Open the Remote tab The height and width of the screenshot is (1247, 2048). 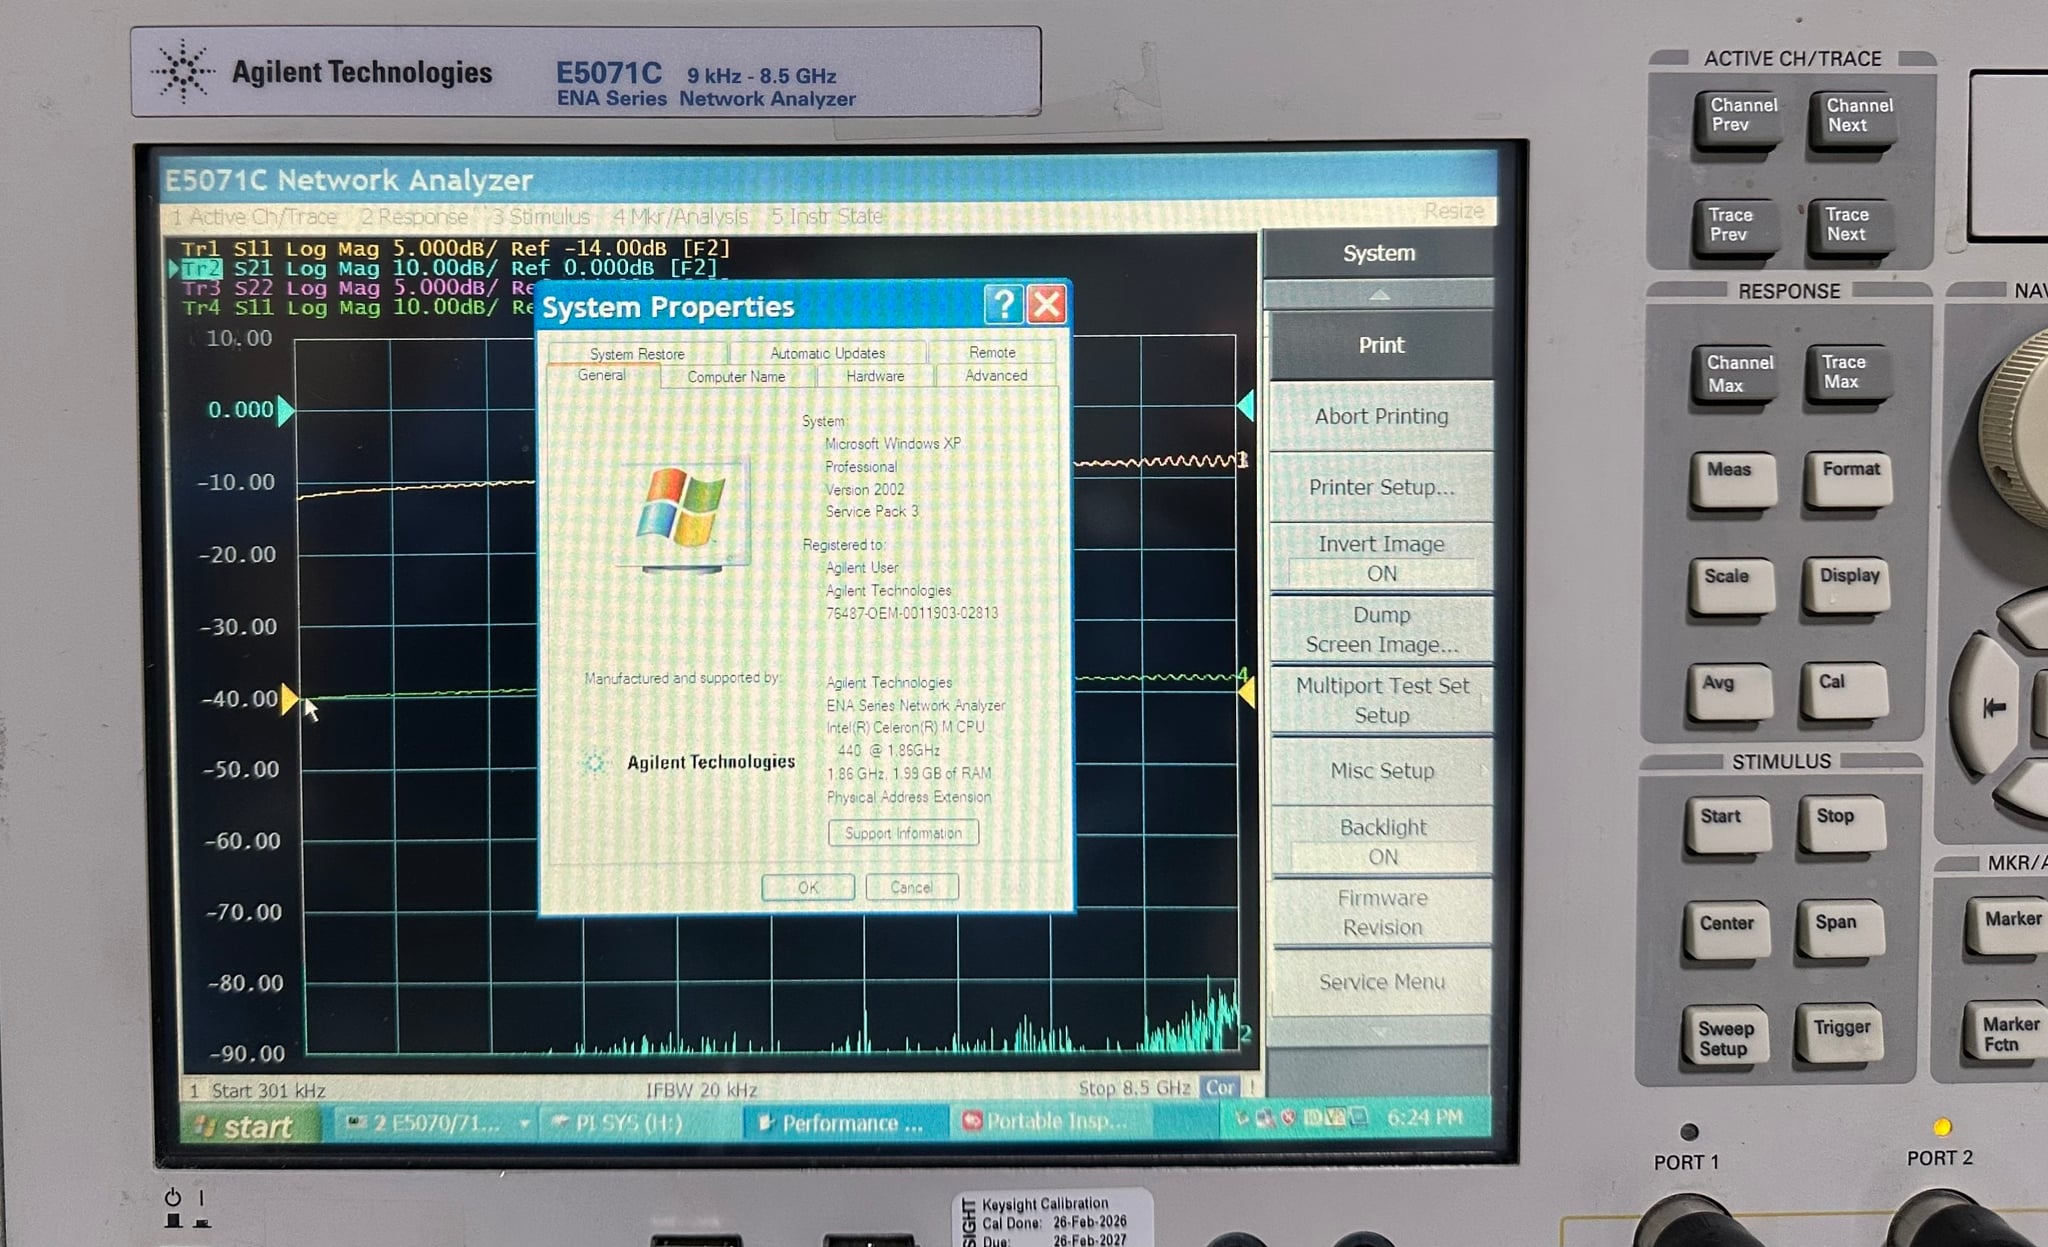[x=992, y=352]
